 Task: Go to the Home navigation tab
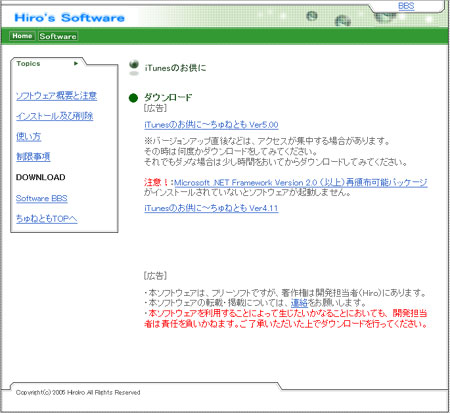tap(22, 36)
